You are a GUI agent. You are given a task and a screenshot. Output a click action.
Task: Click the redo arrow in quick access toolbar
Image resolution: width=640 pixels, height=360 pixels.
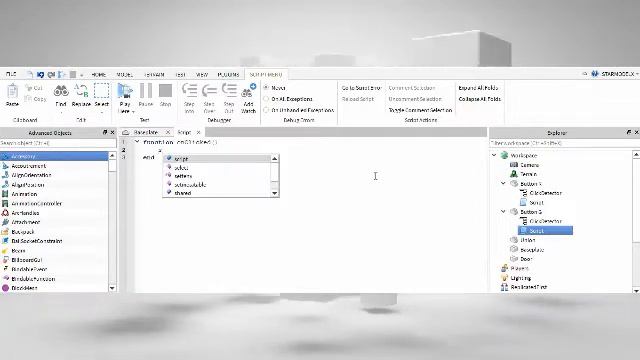coord(51,75)
